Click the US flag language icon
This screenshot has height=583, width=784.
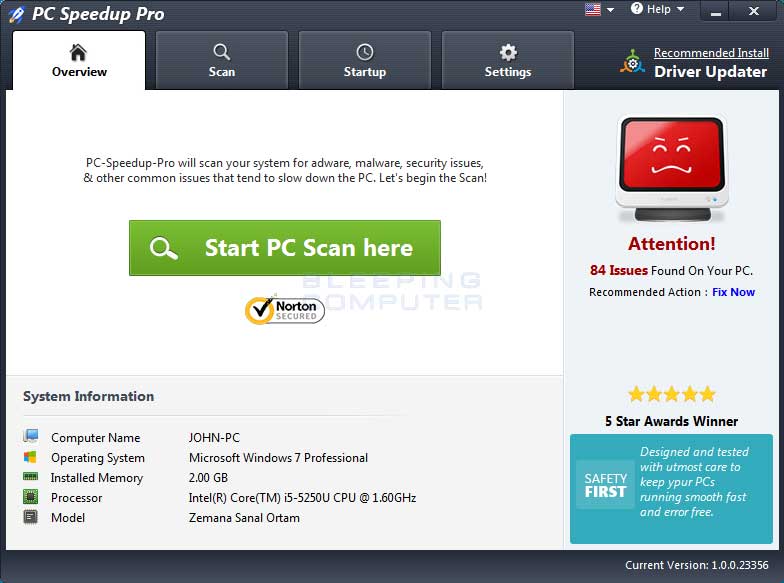click(x=592, y=10)
